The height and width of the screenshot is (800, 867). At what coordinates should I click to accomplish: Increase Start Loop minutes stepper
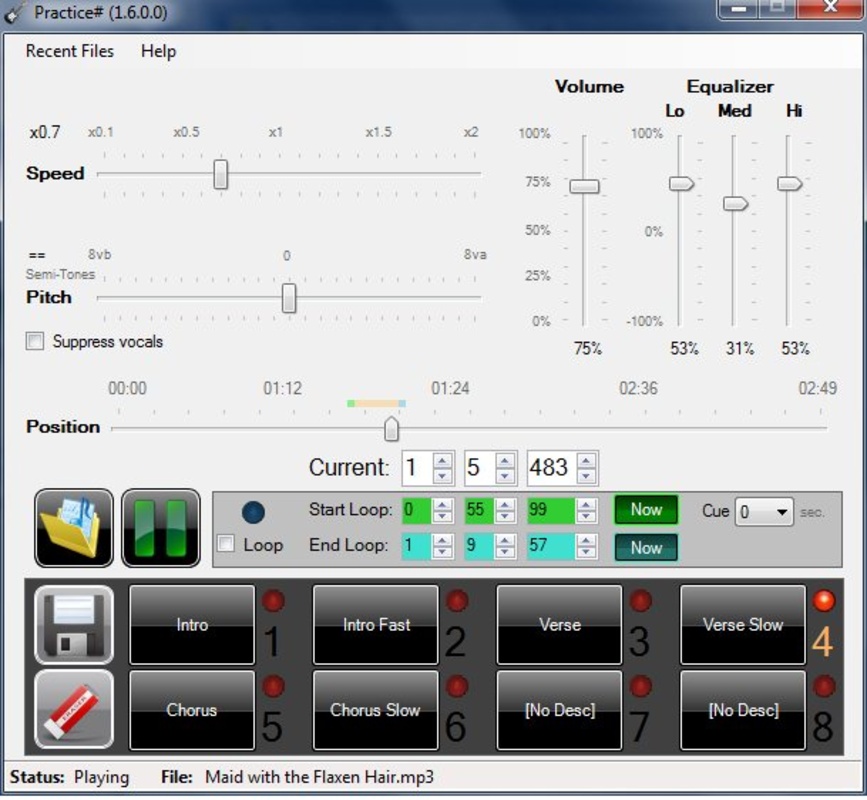pos(442,504)
